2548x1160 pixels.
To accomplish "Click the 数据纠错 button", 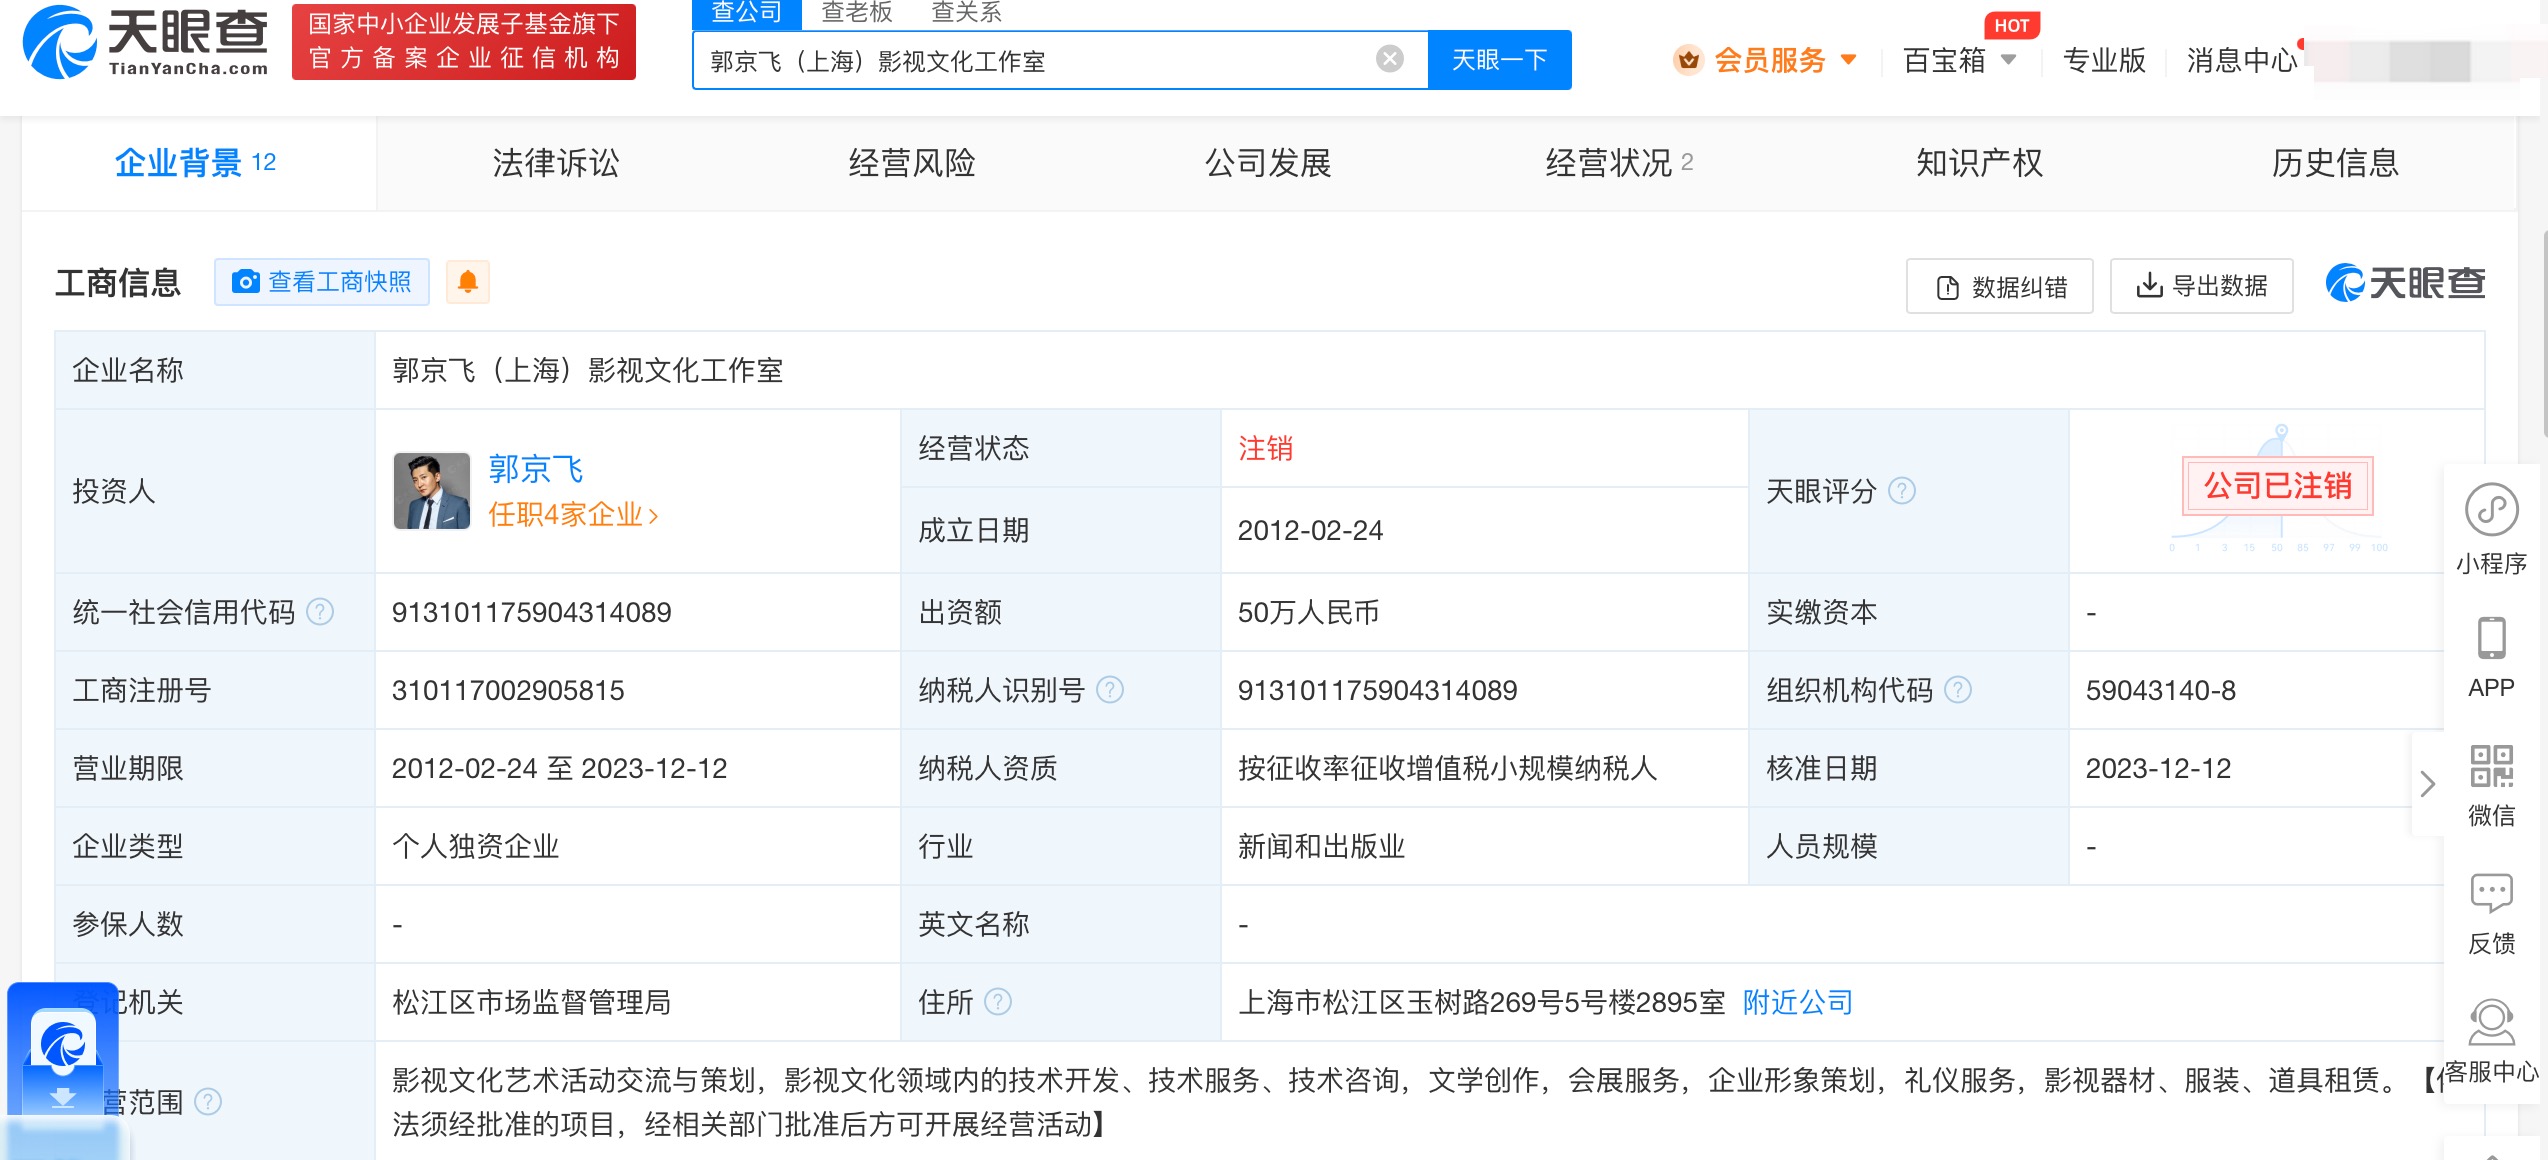I will point(2000,287).
